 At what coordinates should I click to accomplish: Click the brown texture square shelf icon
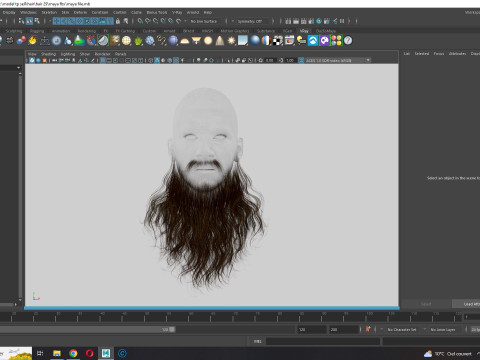[x=115, y=41]
